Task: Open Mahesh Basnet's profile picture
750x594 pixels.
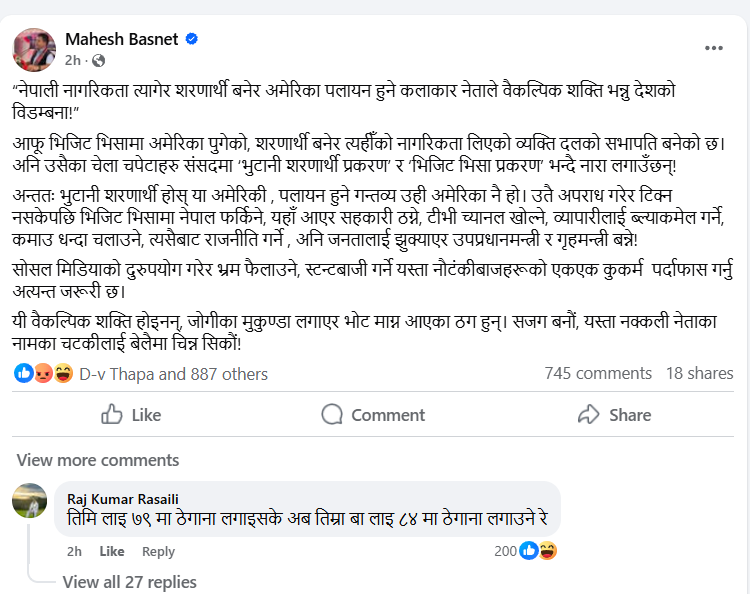Action: (34, 48)
